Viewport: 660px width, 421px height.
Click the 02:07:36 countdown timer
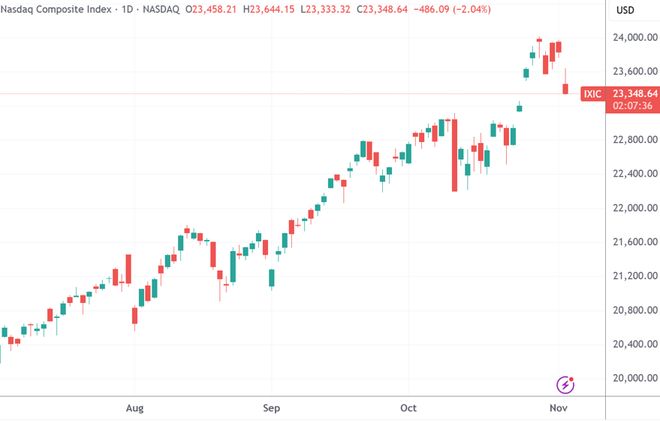click(636, 106)
